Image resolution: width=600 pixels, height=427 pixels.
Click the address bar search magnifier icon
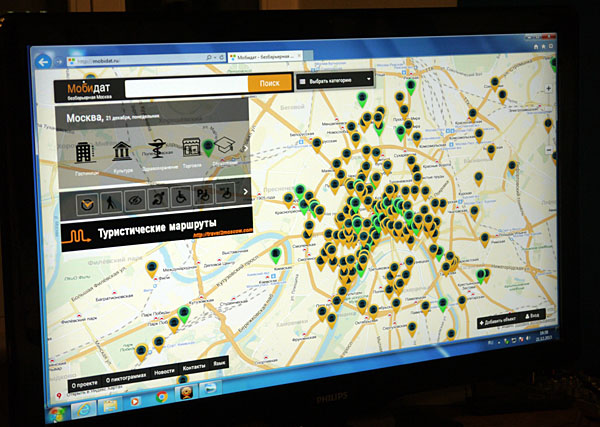coord(209,58)
